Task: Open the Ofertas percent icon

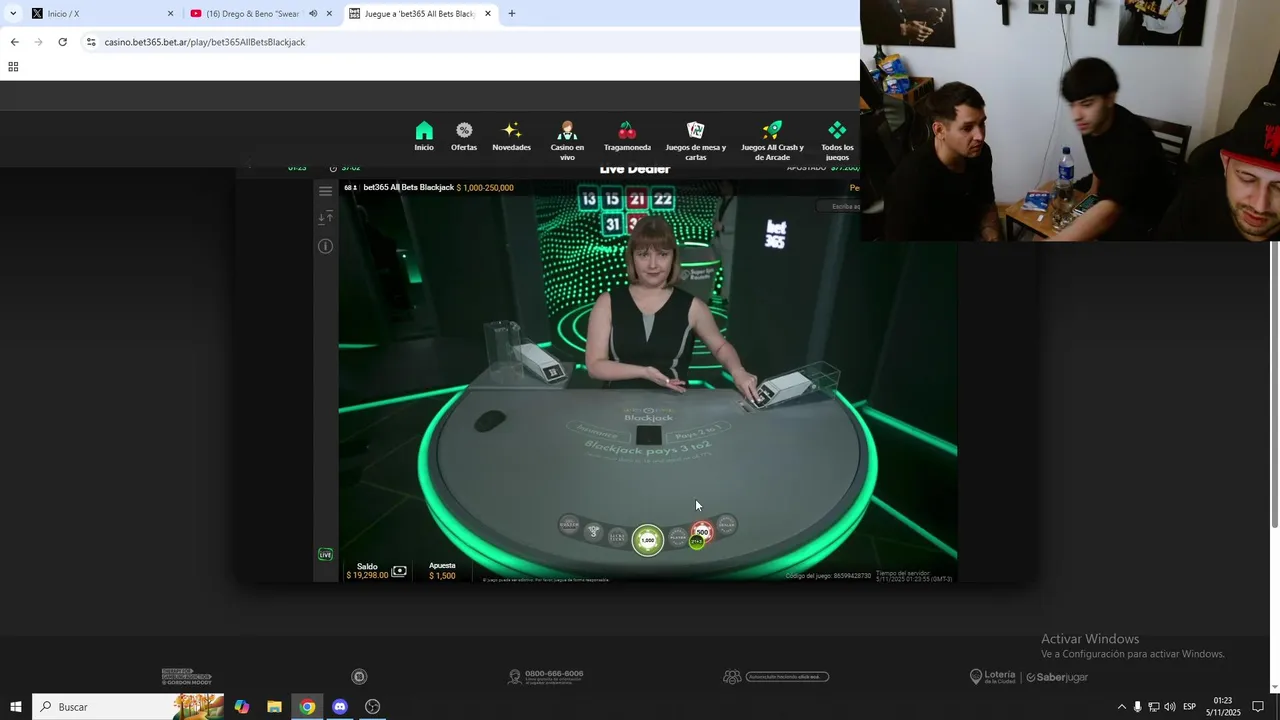Action: point(464,131)
